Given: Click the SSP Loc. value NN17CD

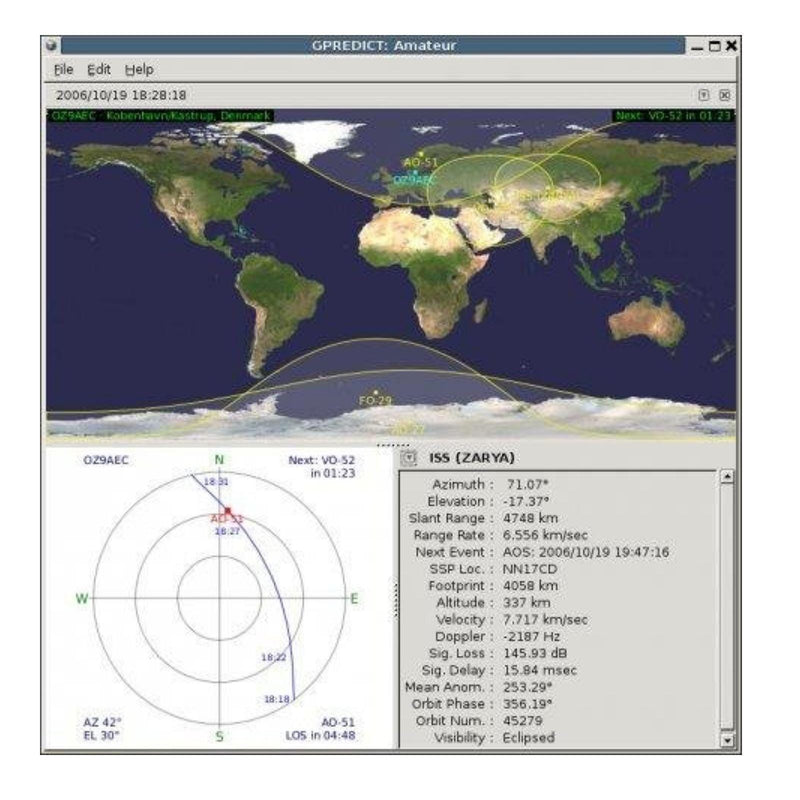Looking at the screenshot, I should pos(530,569).
